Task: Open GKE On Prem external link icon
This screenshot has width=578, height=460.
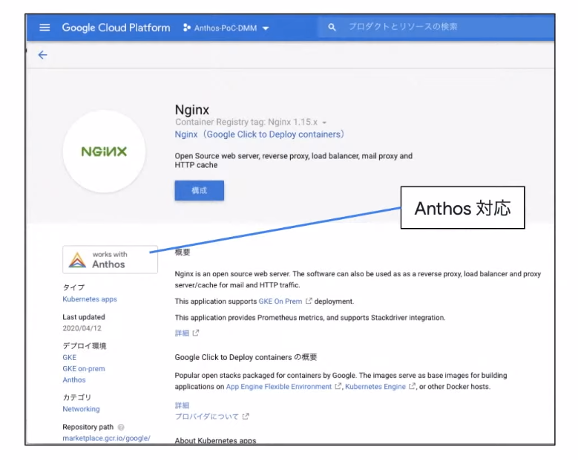Action: click(309, 301)
